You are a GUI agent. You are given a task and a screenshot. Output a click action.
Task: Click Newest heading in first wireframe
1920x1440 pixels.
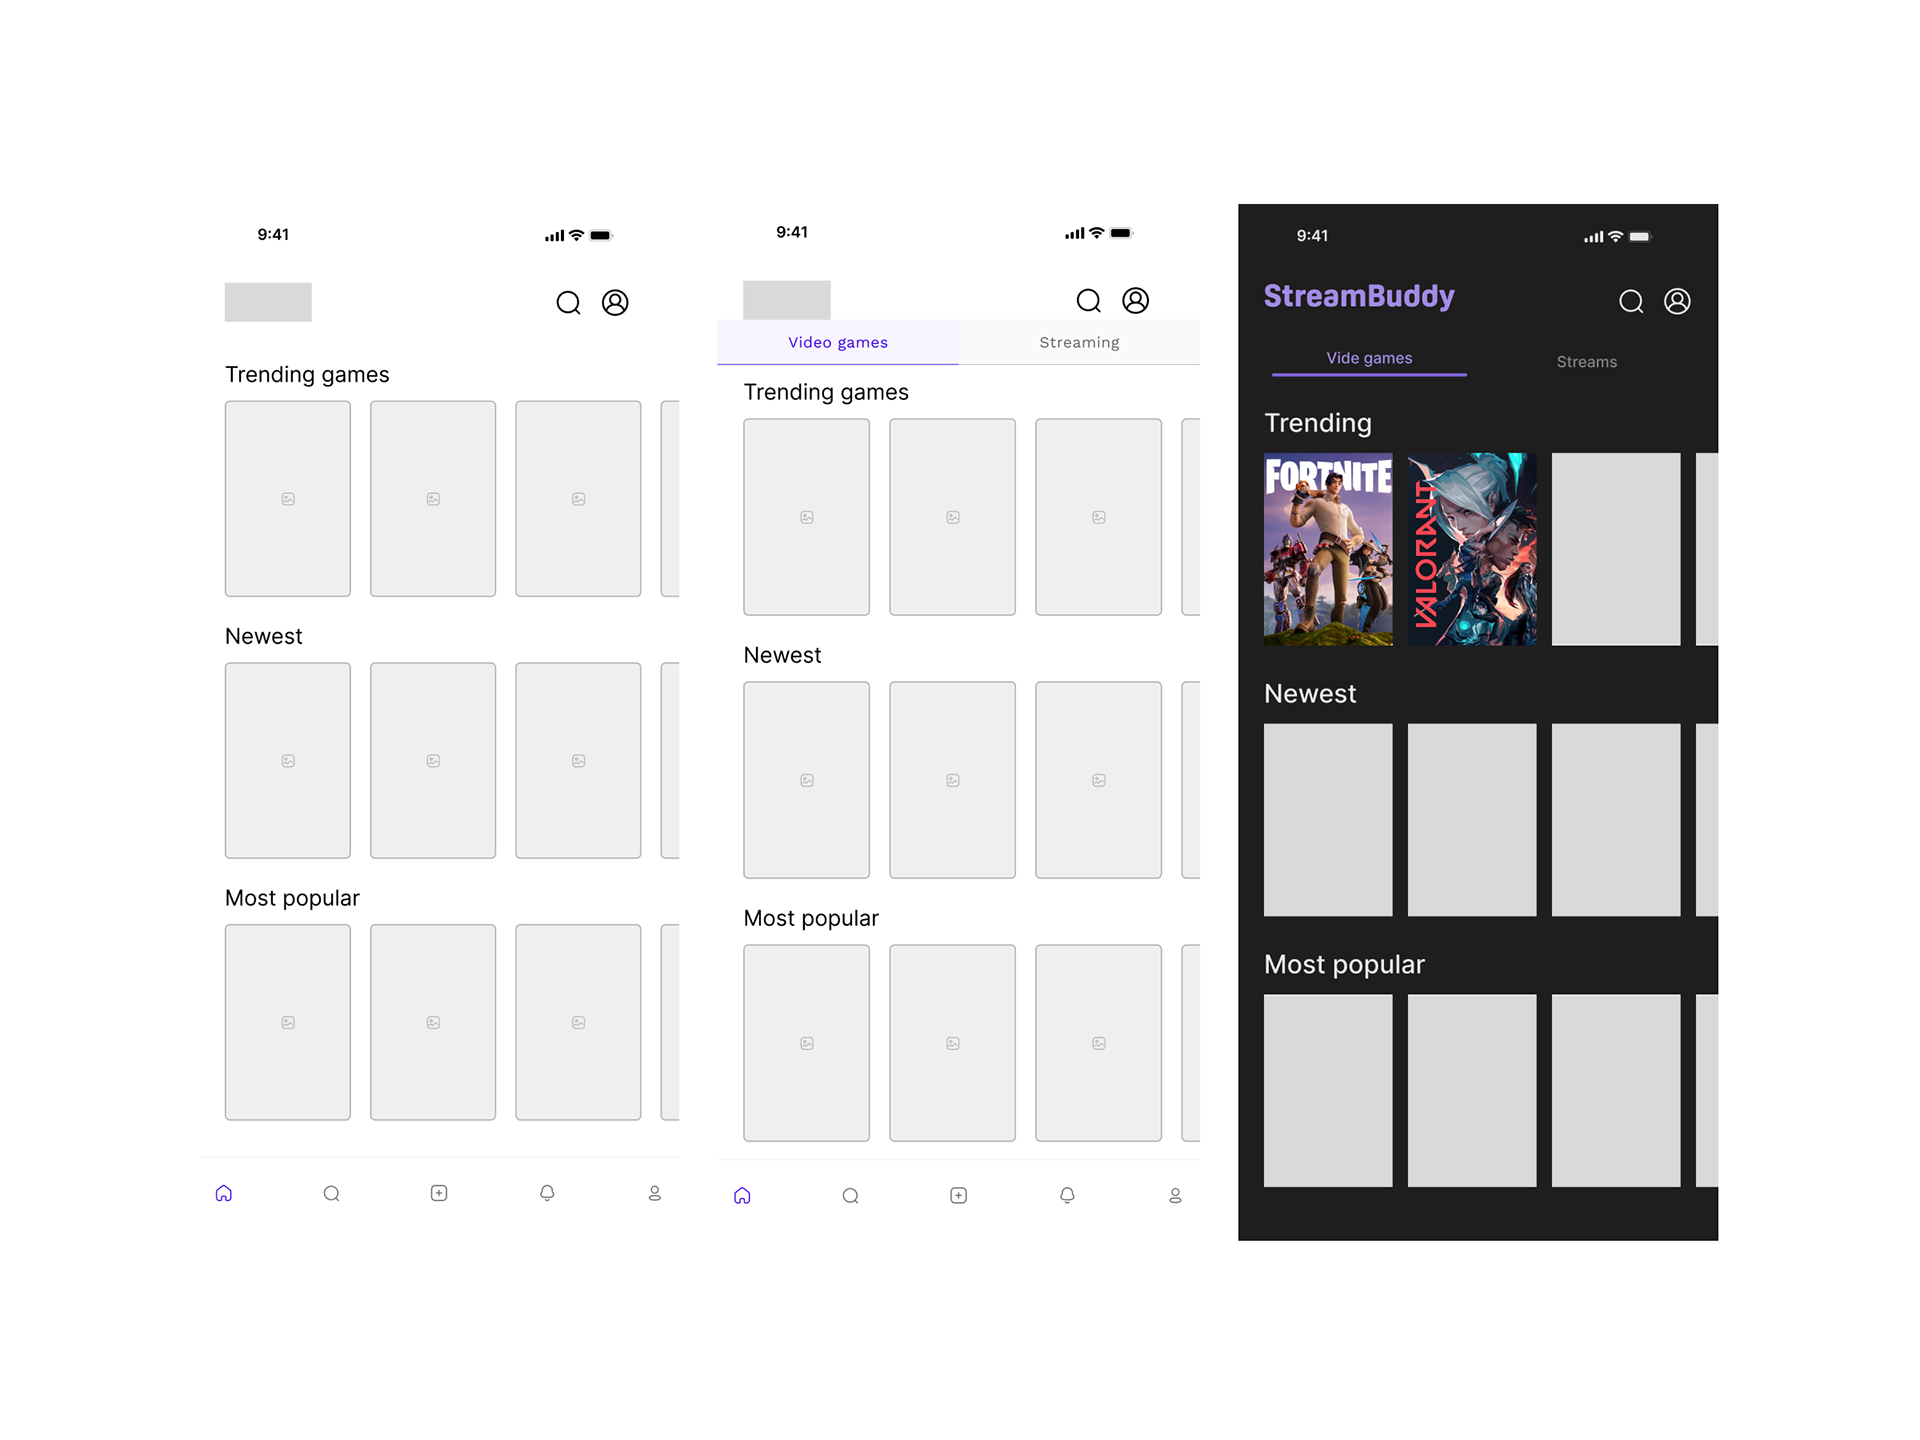click(x=263, y=637)
